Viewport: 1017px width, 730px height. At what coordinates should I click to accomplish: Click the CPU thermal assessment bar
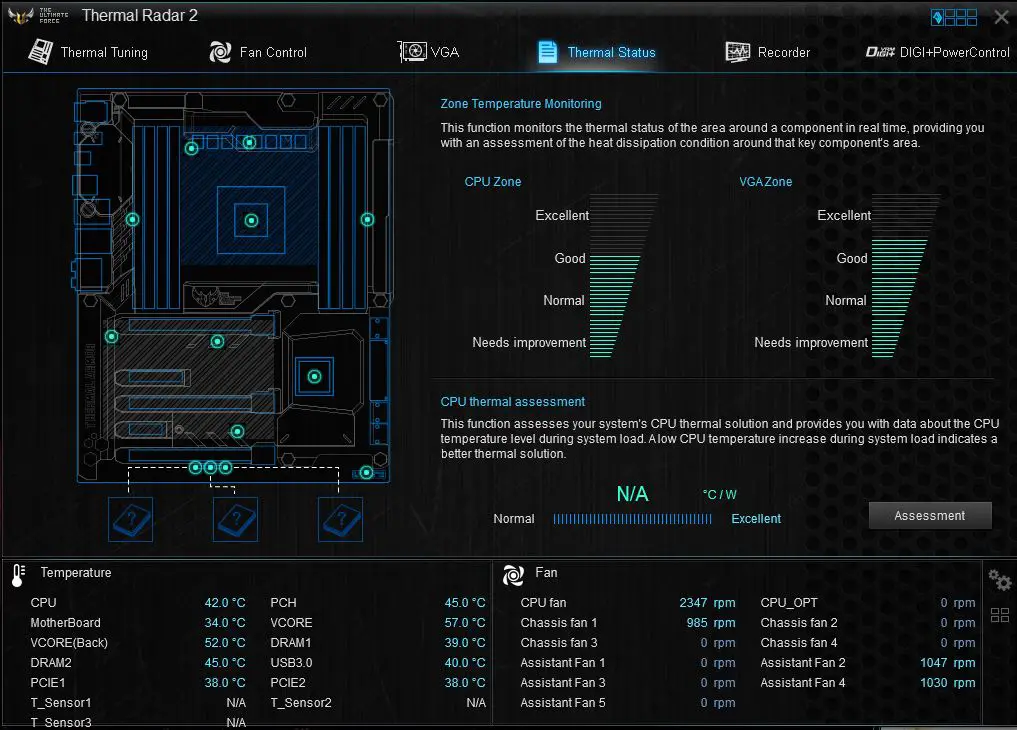[632, 519]
